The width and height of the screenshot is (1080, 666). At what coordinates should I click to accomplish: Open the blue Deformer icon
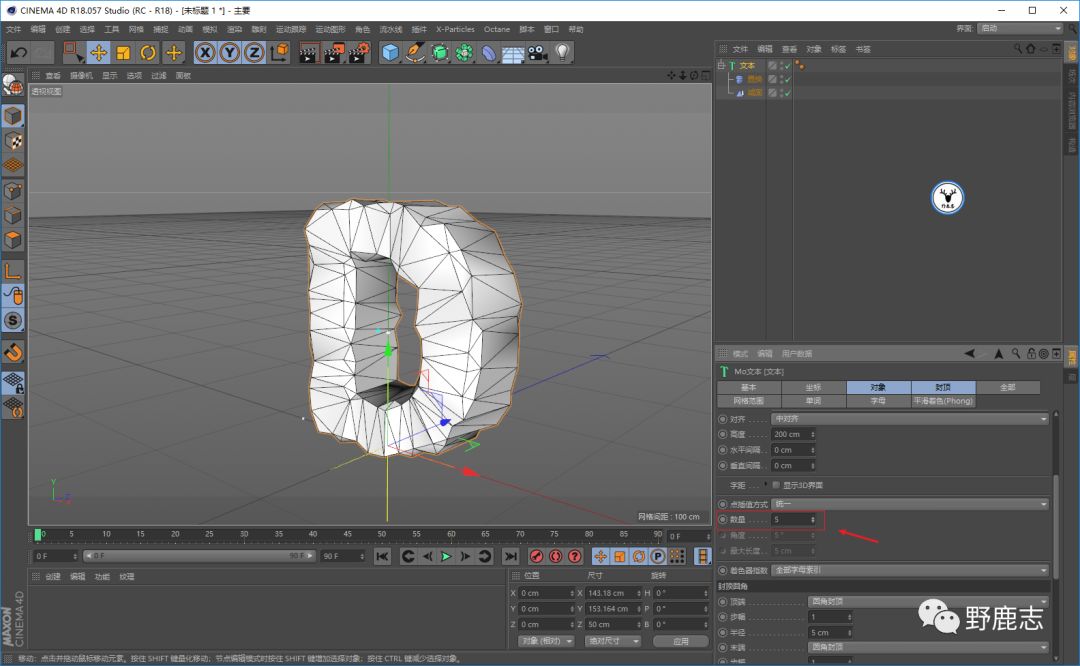(488, 53)
